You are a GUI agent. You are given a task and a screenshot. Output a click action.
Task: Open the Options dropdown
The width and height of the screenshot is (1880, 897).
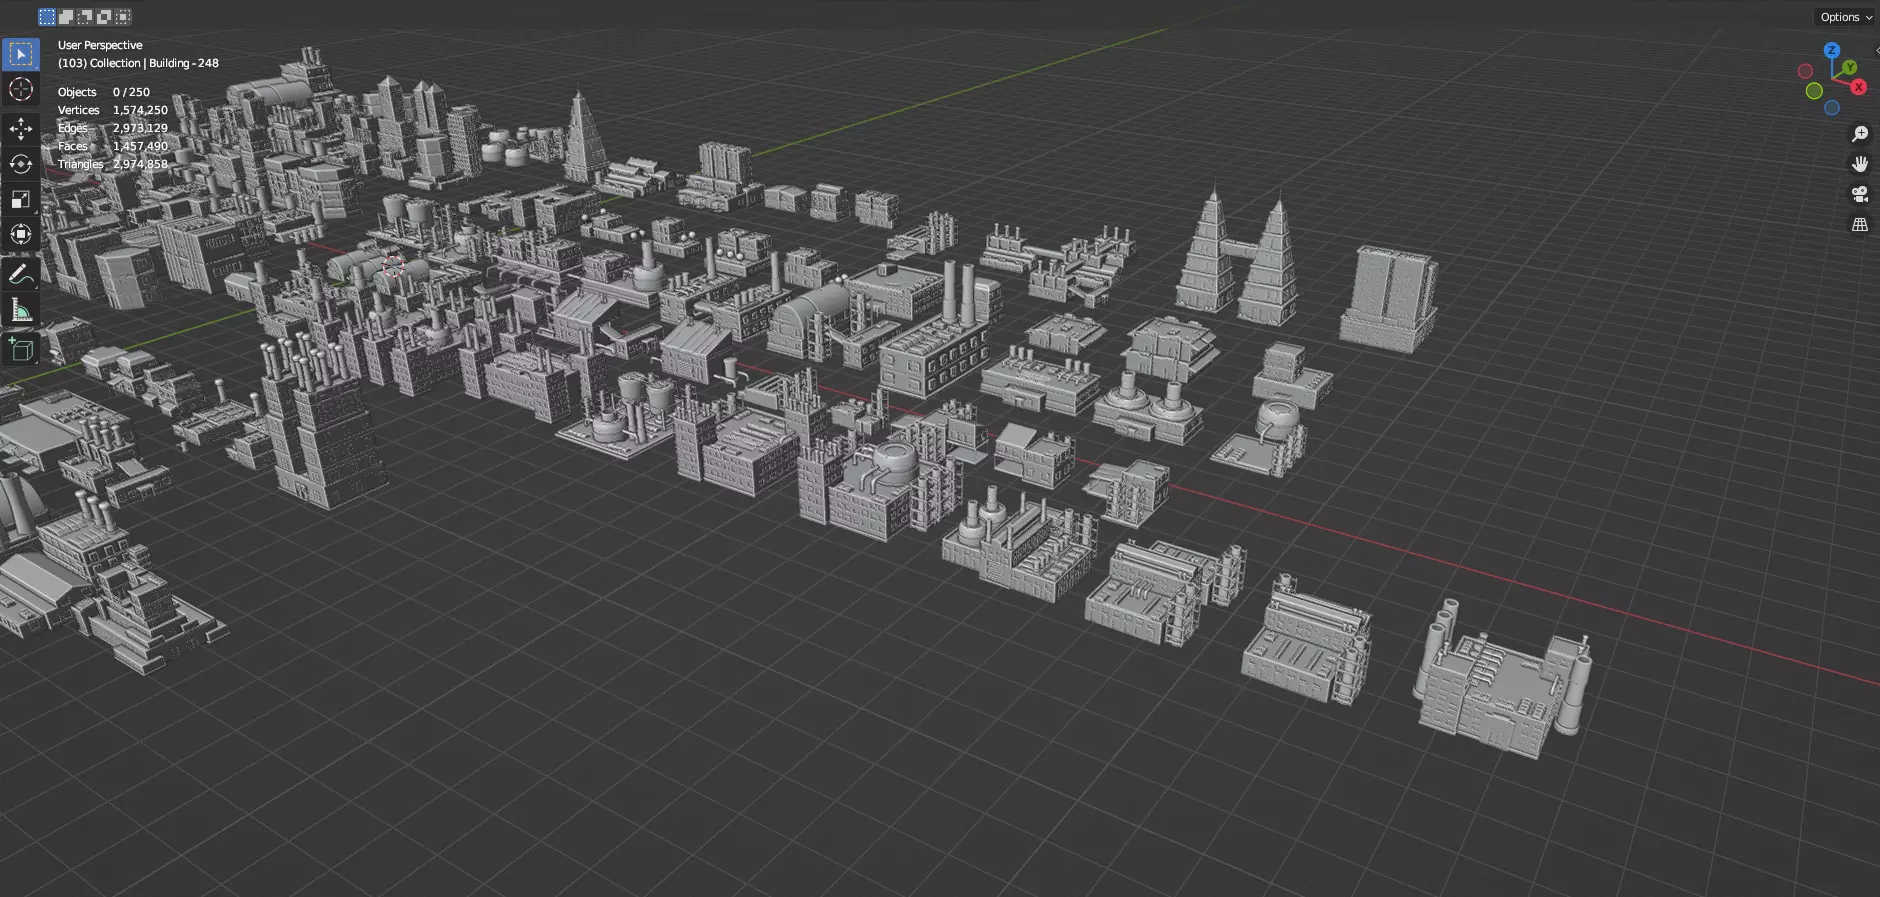point(1845,17)
